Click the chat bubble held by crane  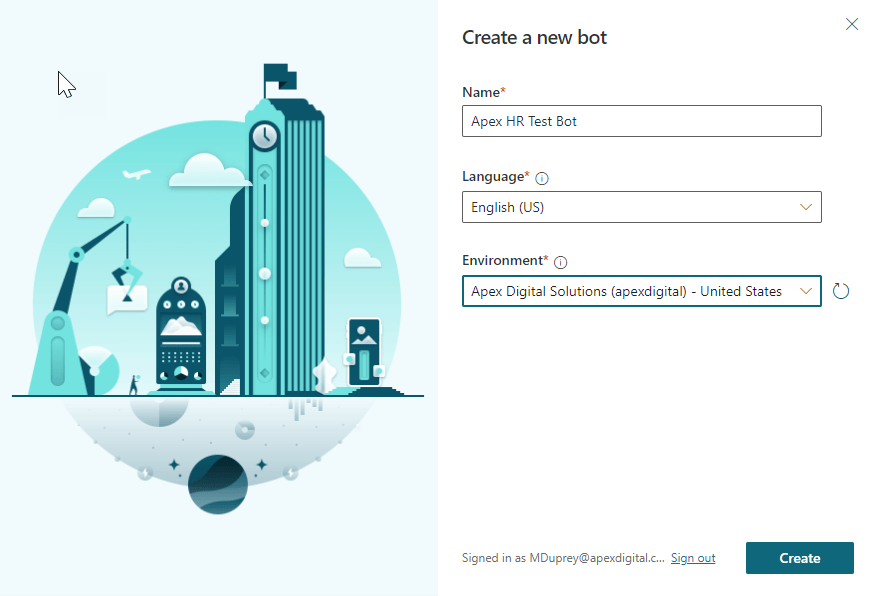(127, 297)
